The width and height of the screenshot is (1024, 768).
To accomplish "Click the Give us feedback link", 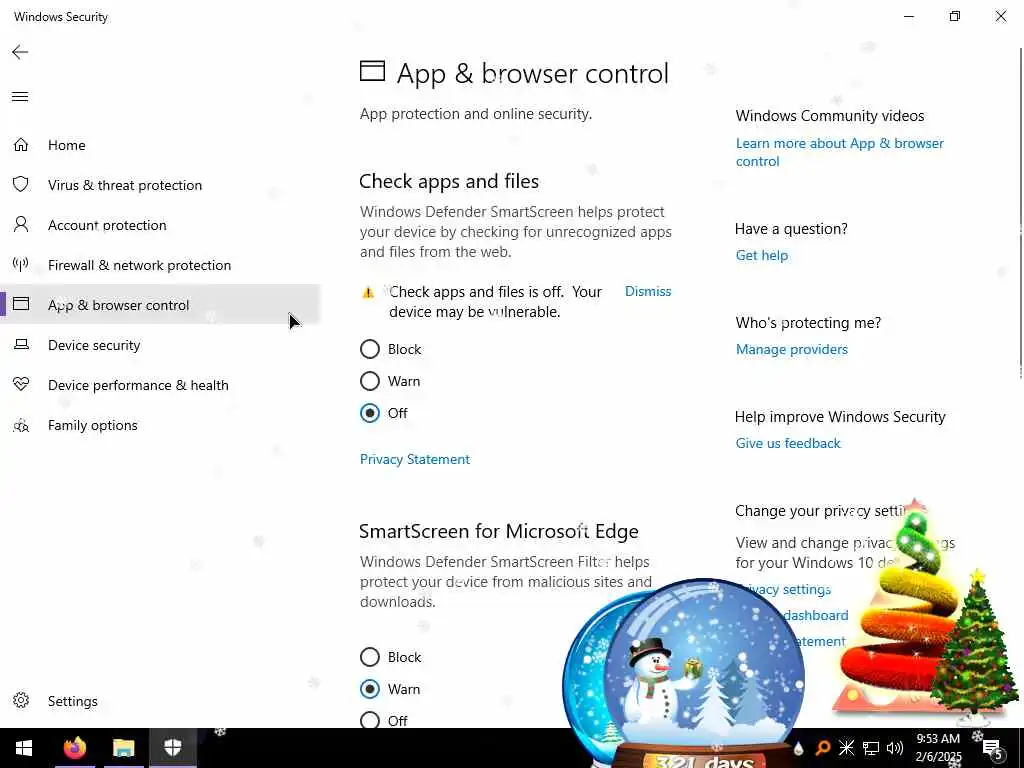I will [x=788, y=443].
